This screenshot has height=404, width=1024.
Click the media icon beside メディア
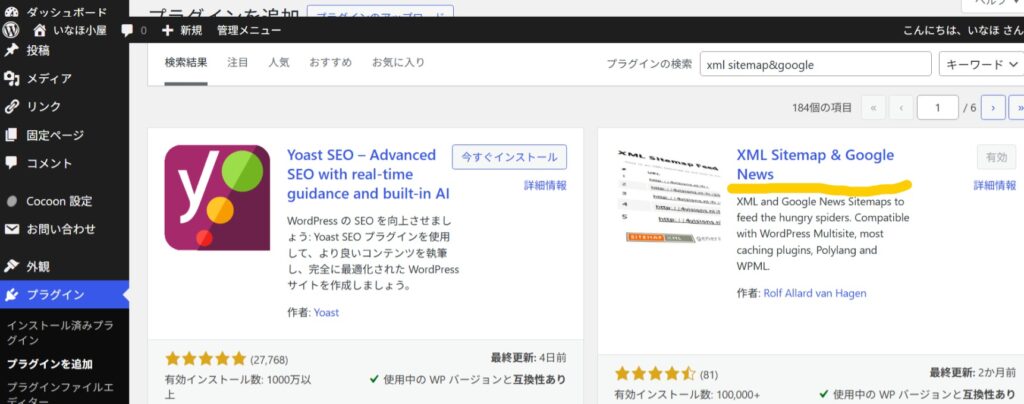[11, 78]
